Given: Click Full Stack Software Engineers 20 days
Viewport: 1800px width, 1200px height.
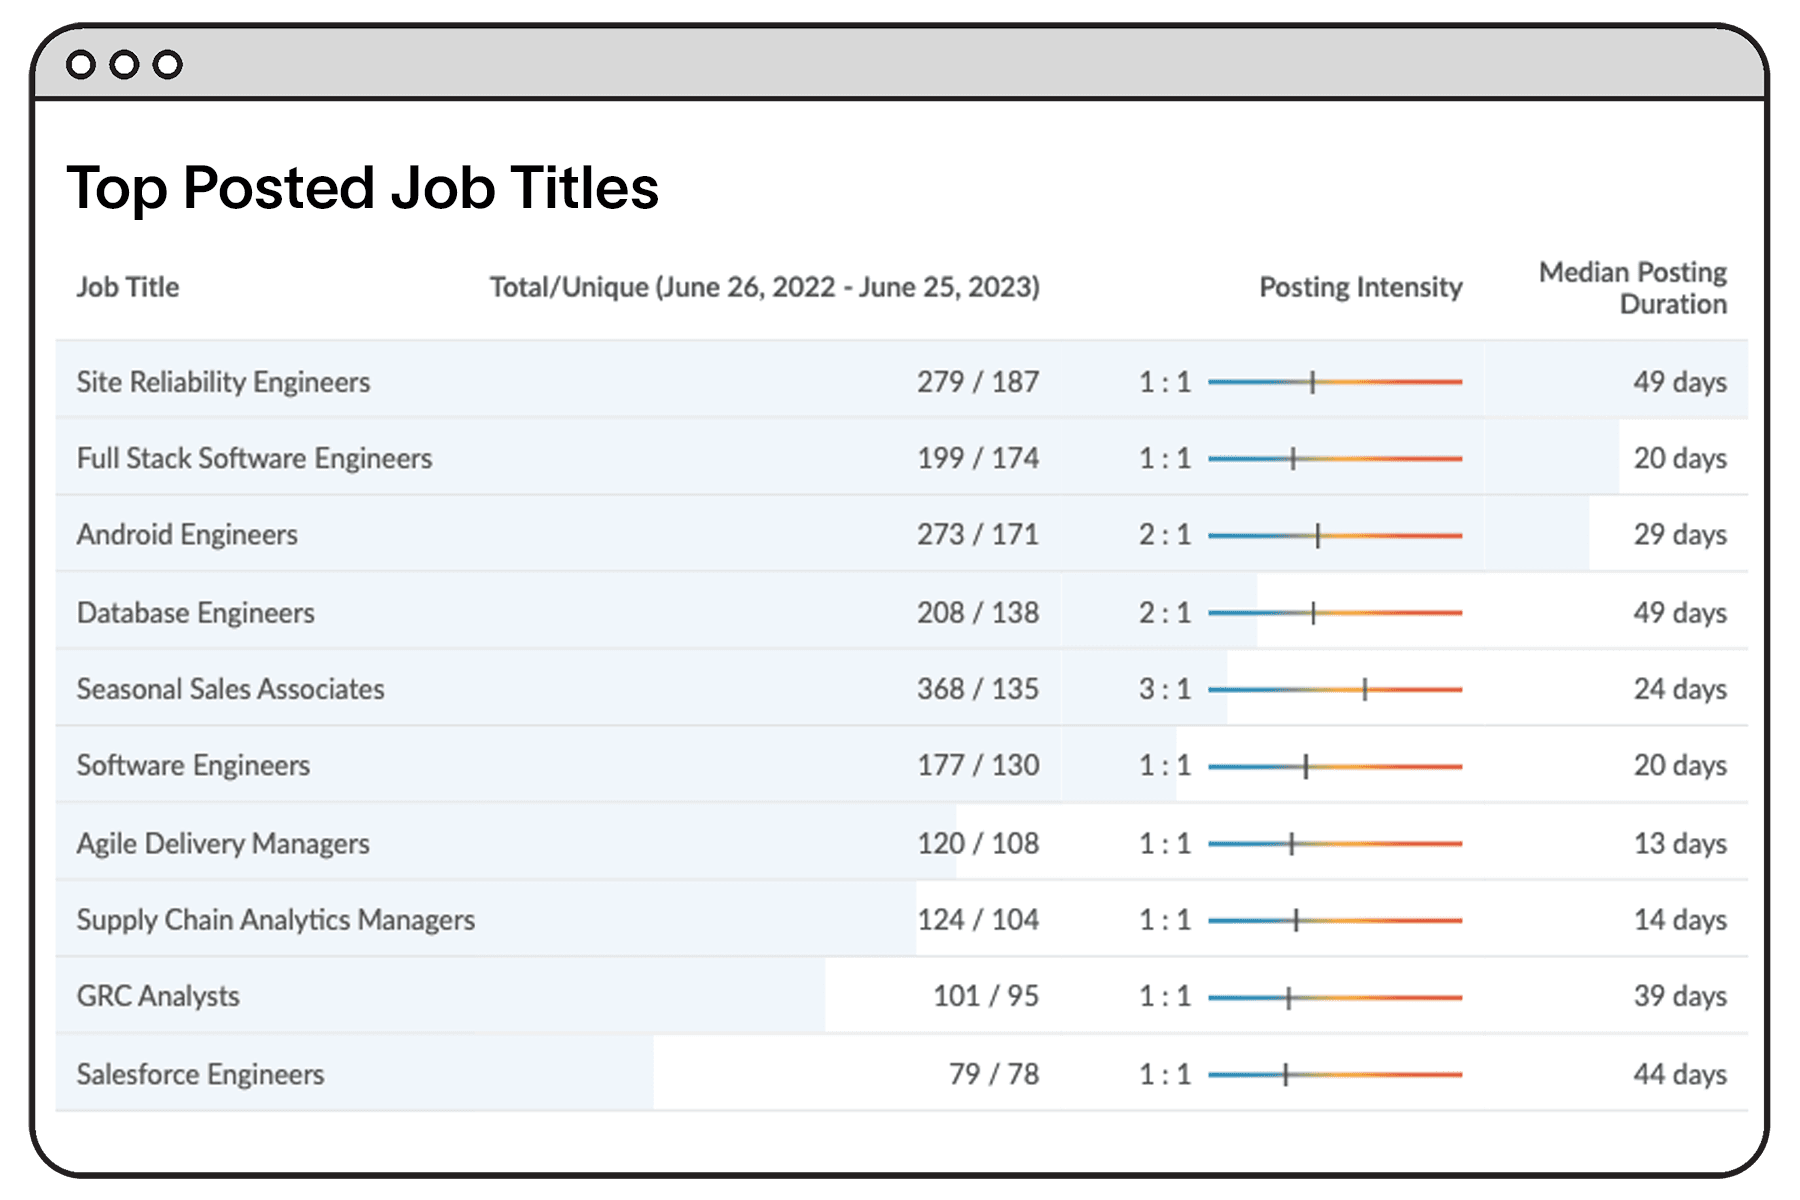Looking at the screenshot, I should (1680, 458).
